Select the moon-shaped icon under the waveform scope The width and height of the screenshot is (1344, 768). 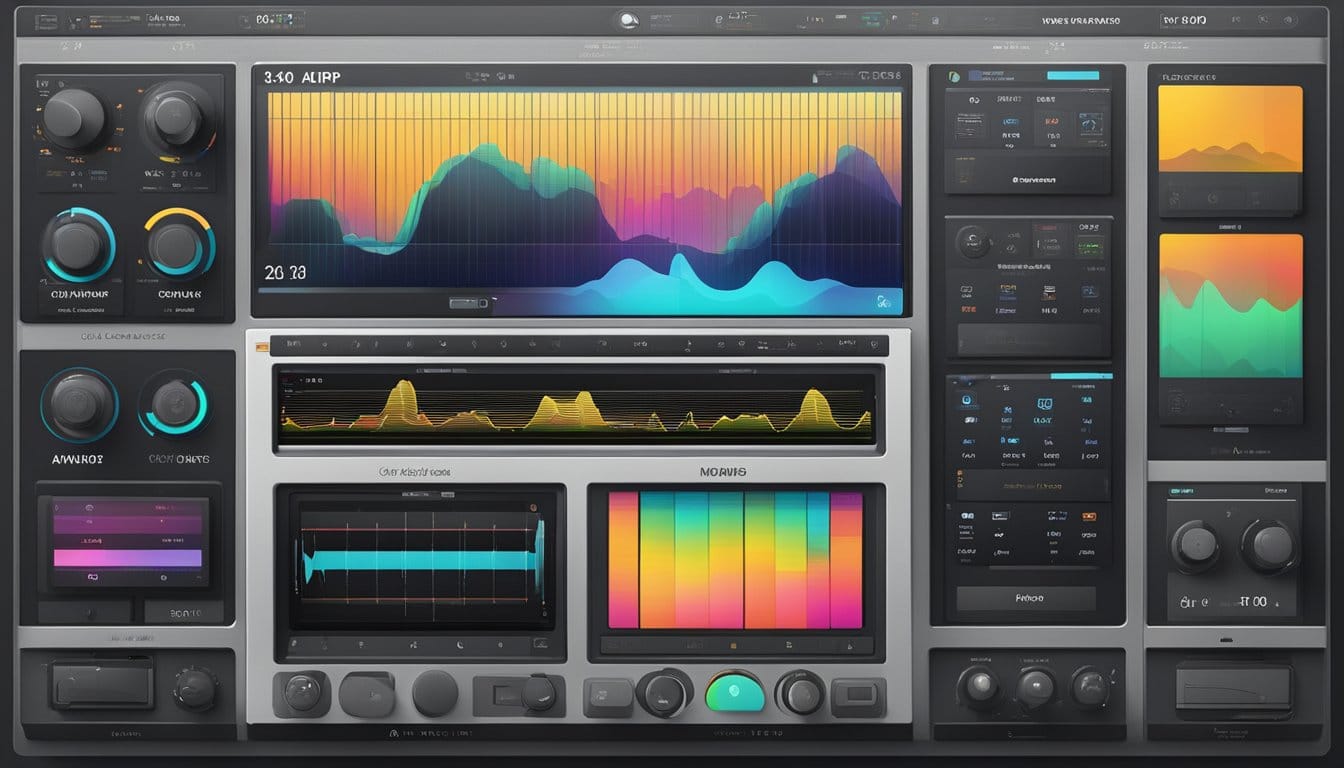[x=460, y=644]
